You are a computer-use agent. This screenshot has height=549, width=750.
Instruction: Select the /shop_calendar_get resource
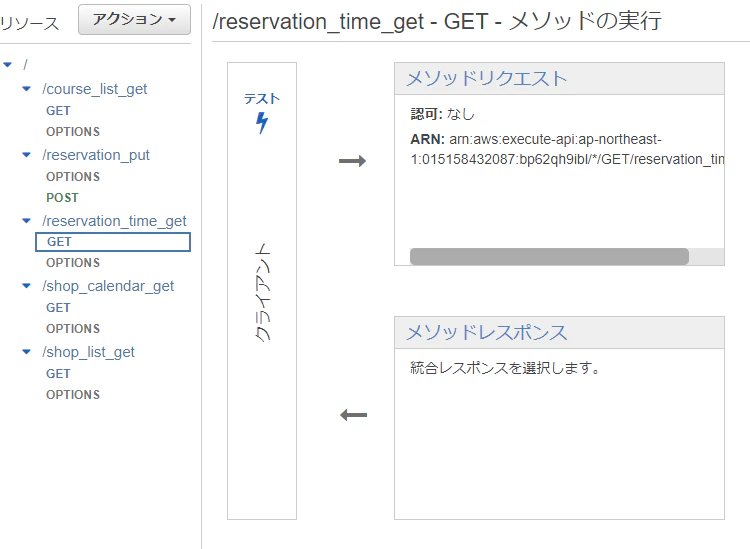click(x=108, y=286)
